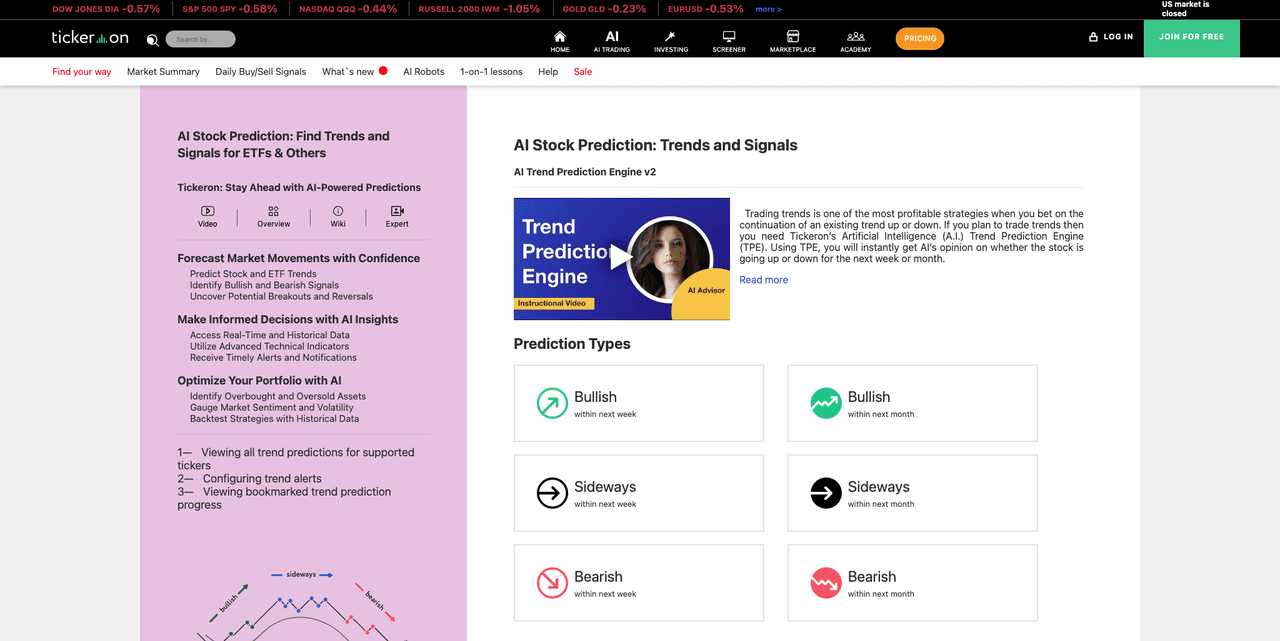This screenshot has height=641, width=1280.
Task: Click RUSSELL 2000 IWM ticker
Action: [480, 9]
